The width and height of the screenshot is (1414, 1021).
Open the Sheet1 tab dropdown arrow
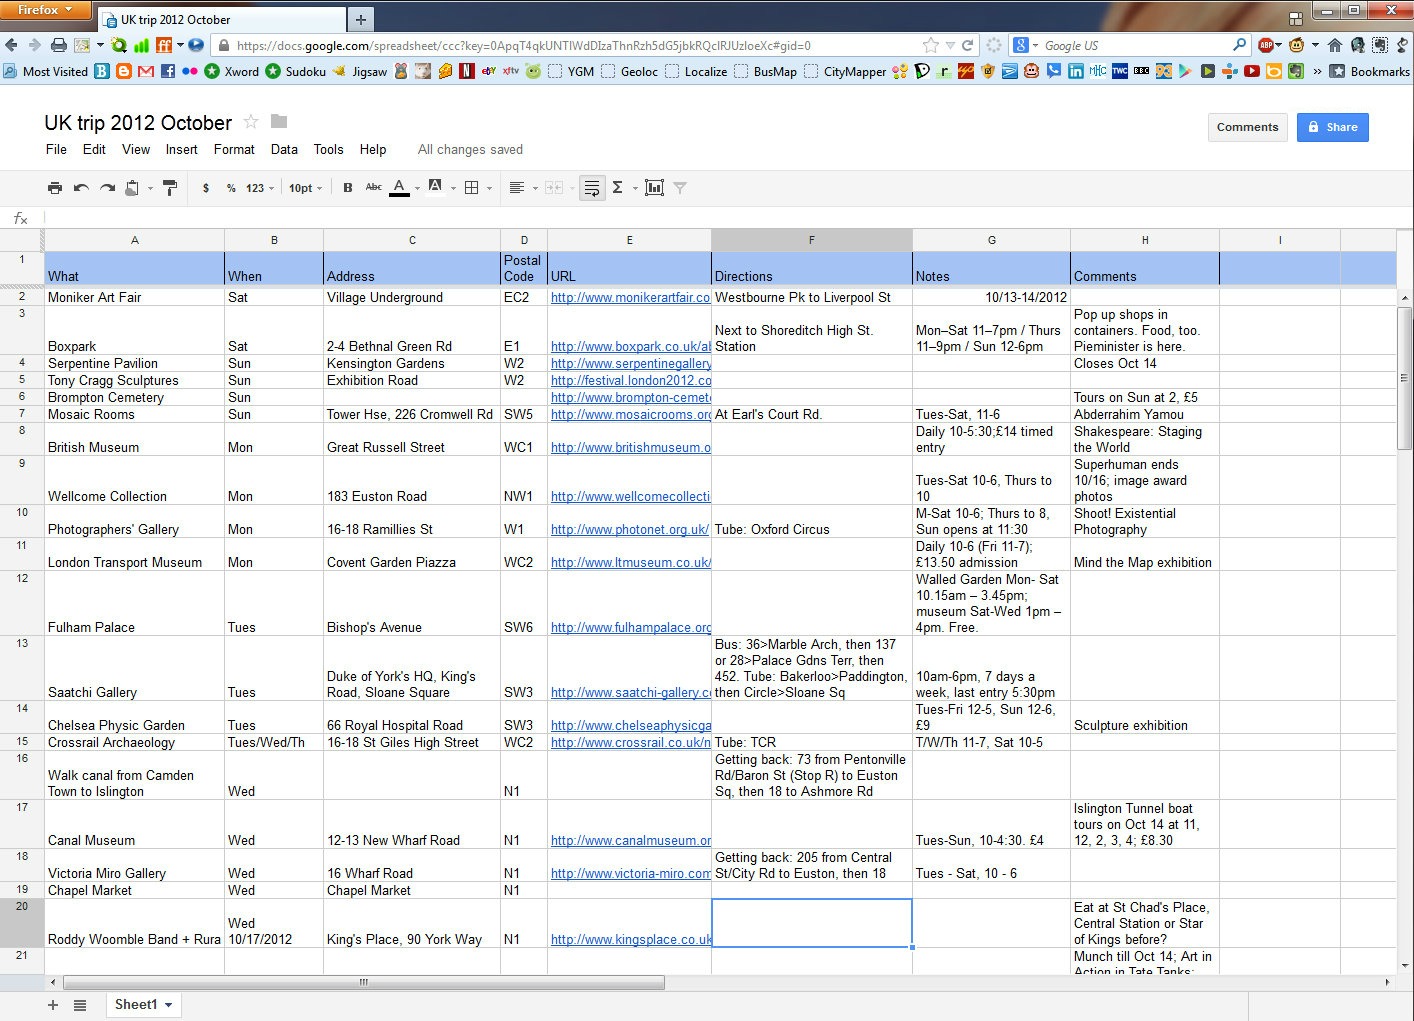coord(168,1005)
